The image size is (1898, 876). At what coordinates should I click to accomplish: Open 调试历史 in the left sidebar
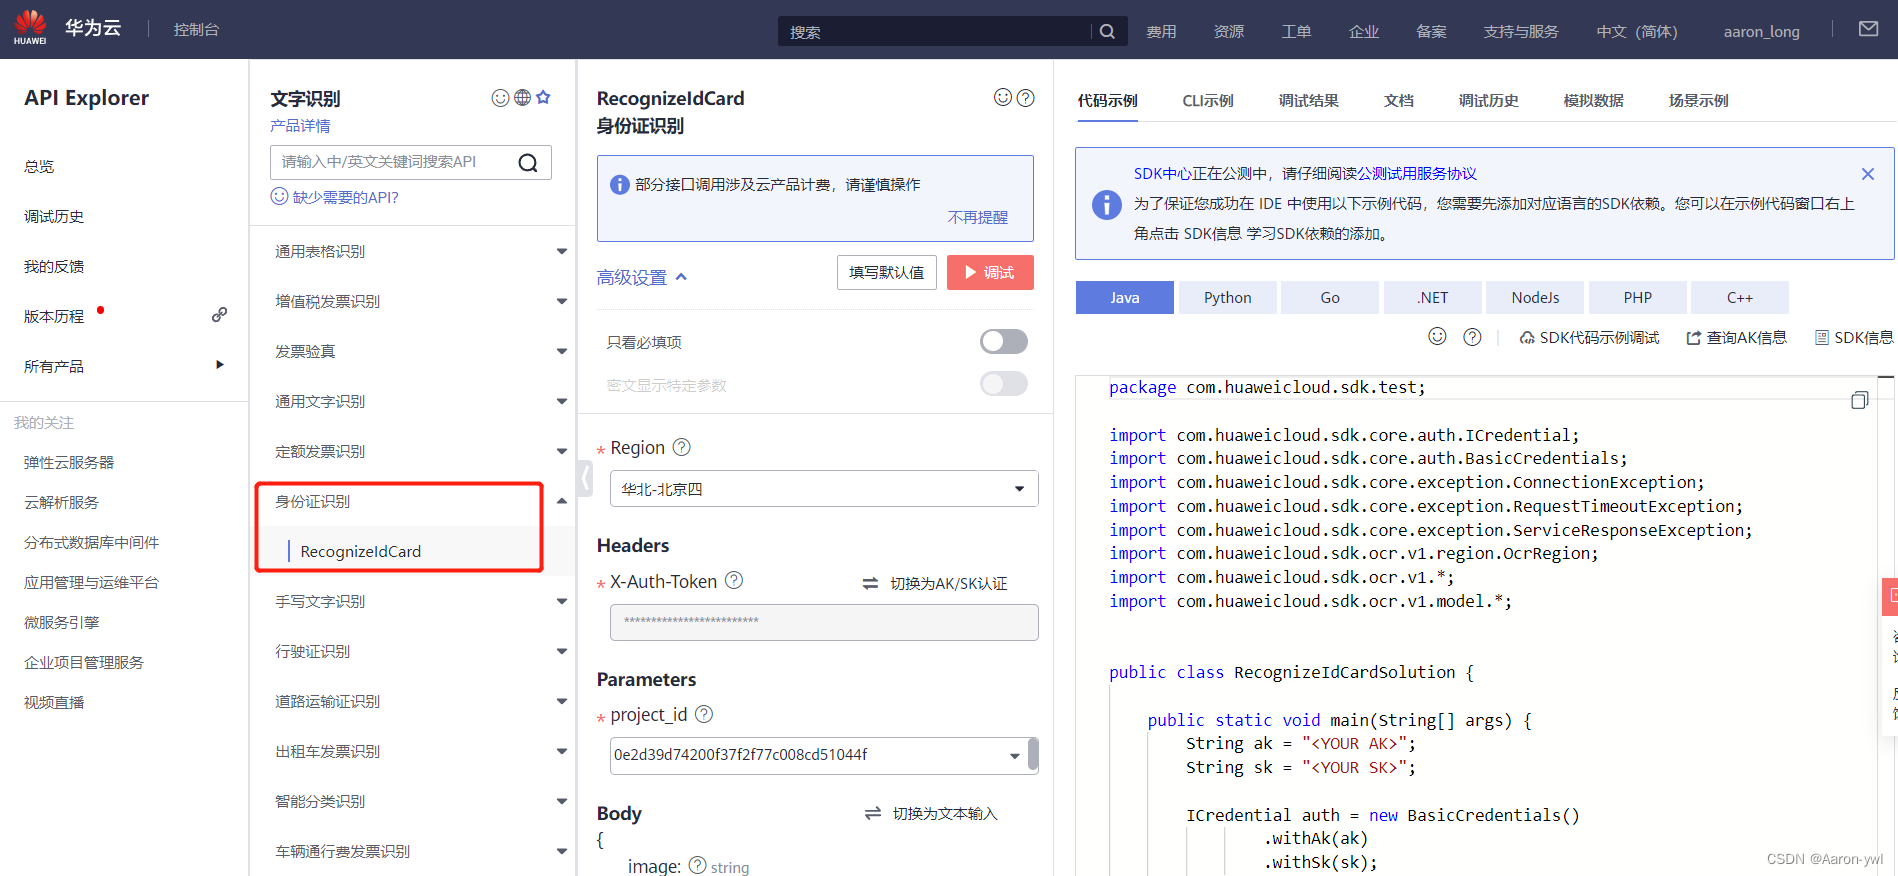pyautogui.click(x=54, y=216)
